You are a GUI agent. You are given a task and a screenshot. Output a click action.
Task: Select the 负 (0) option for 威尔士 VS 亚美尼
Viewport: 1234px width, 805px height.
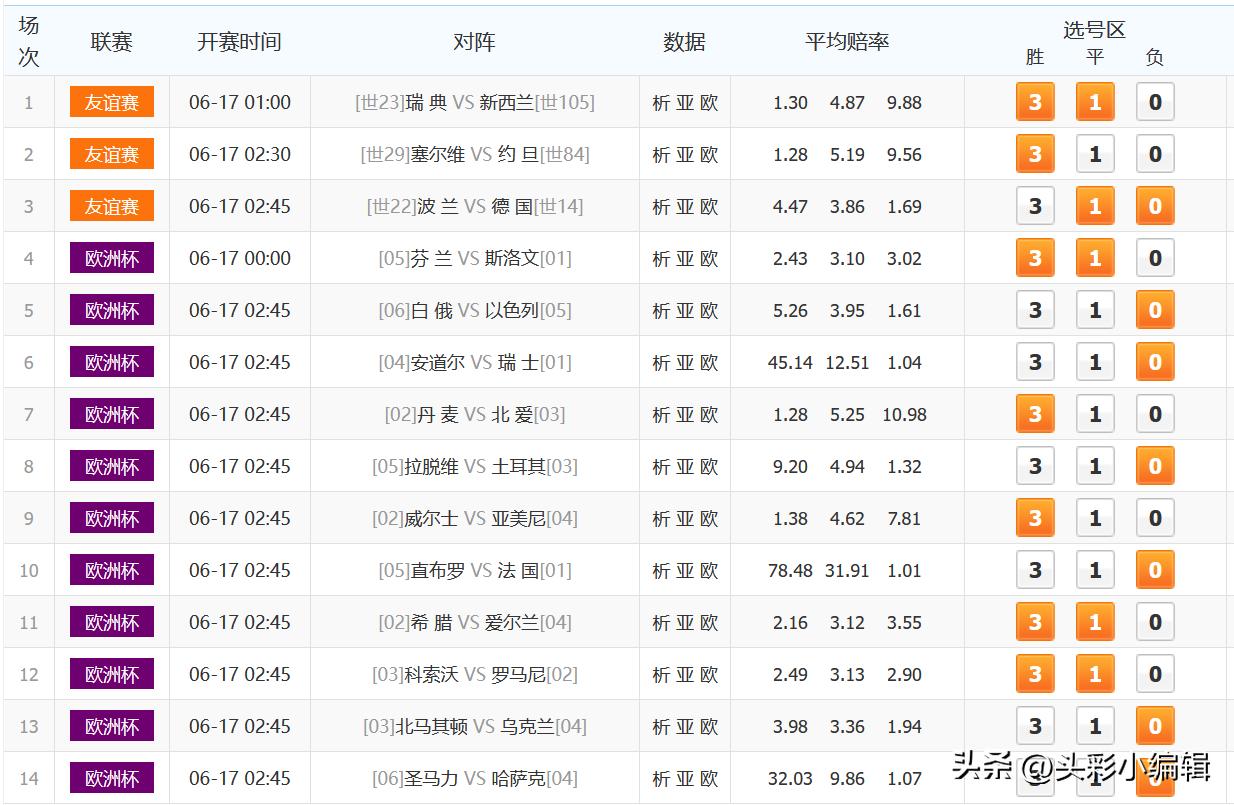pos(1155,518)
